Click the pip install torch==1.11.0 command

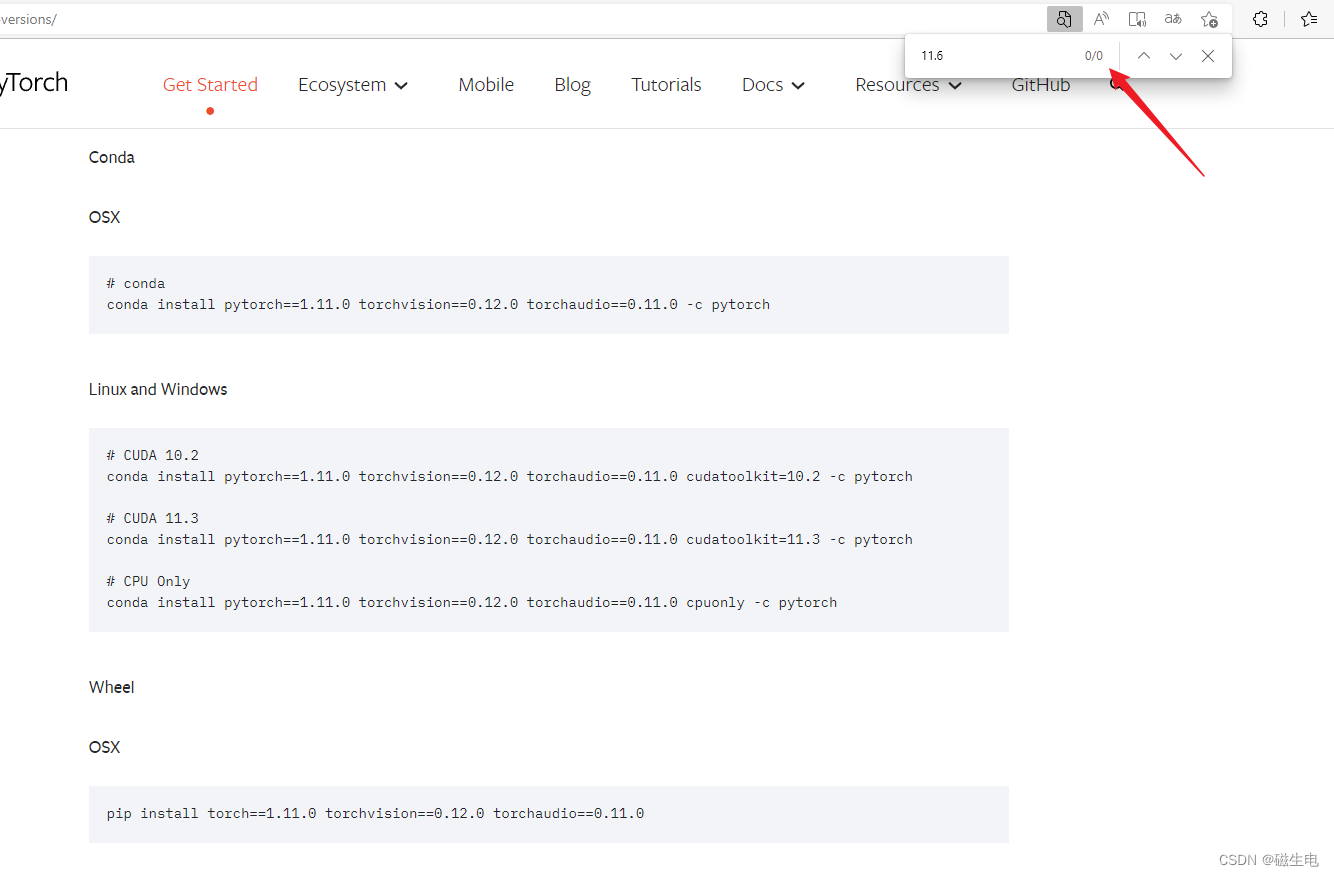click(x=376, y=813)
